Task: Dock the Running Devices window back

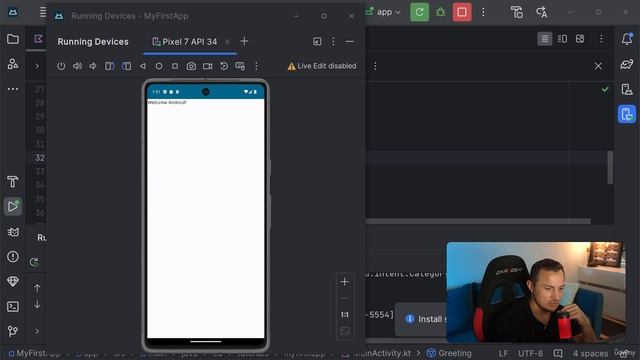Action: pyautogui.click(x=317, y=42)
